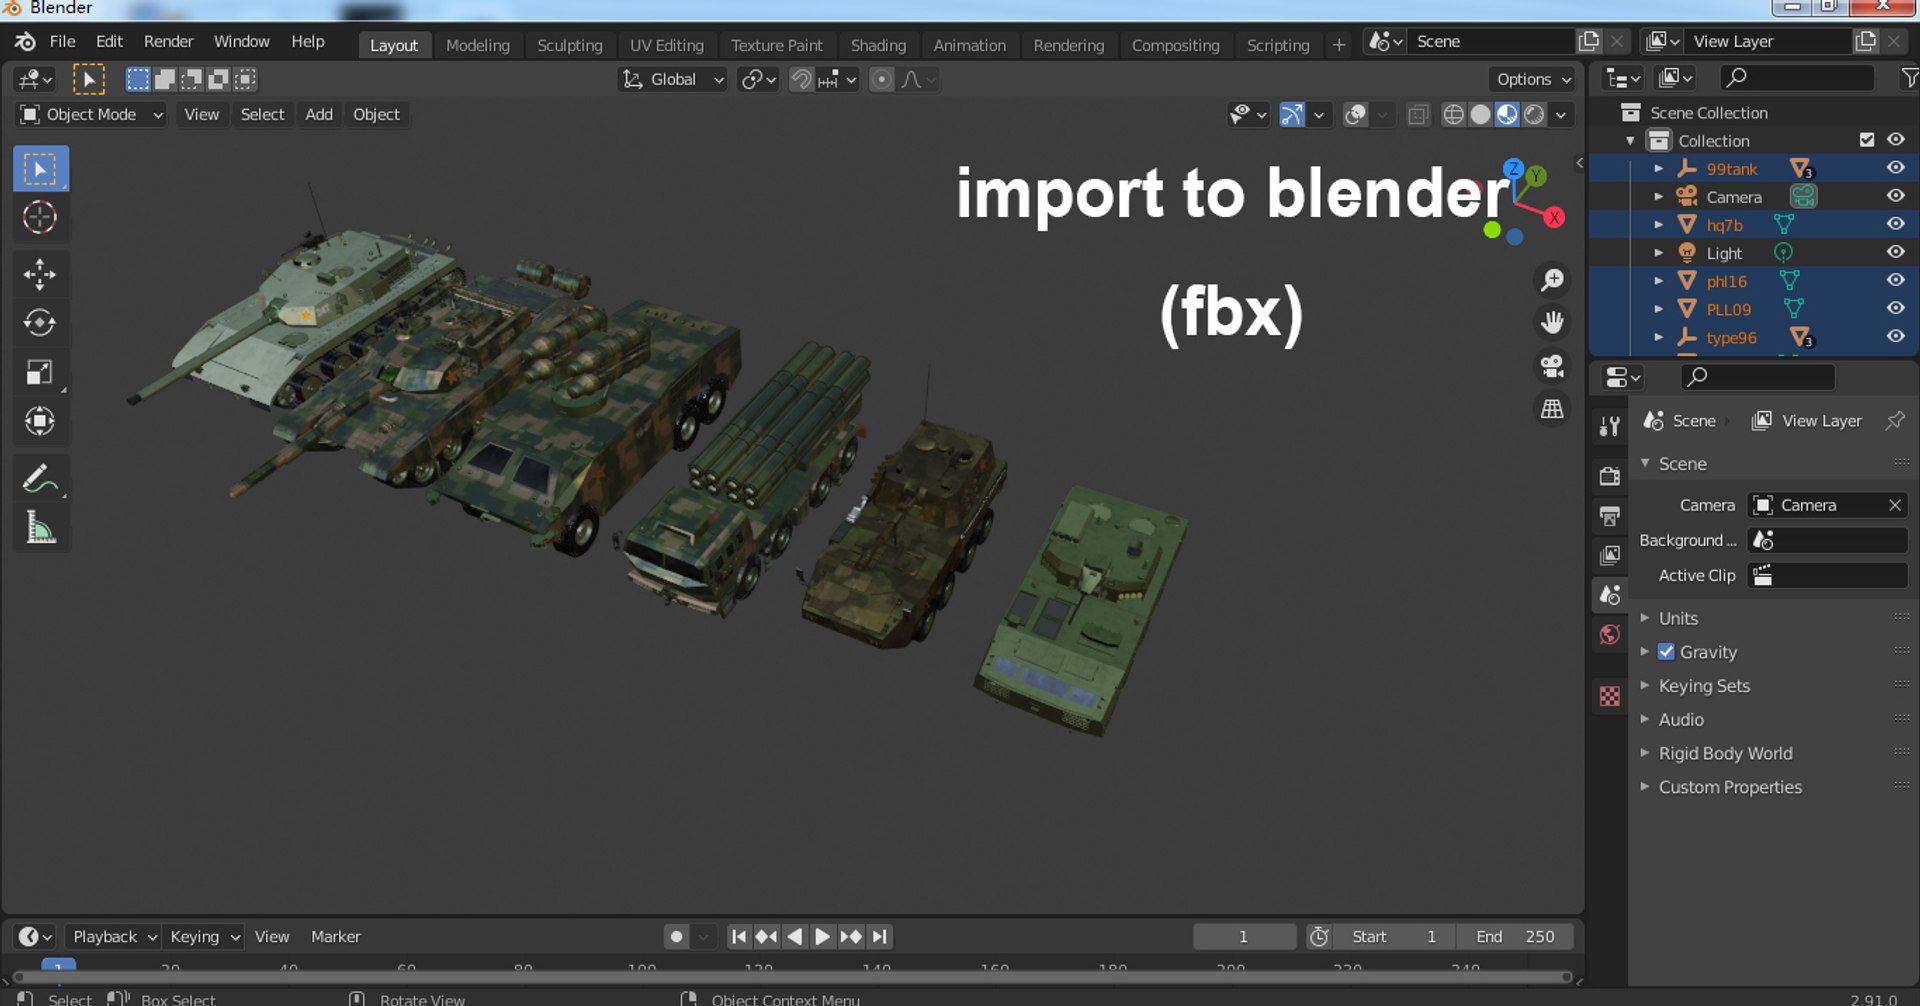
Task: Switch perspective/orthographic grid icon
Action: pyautogui.click(x=1552, y=408)
